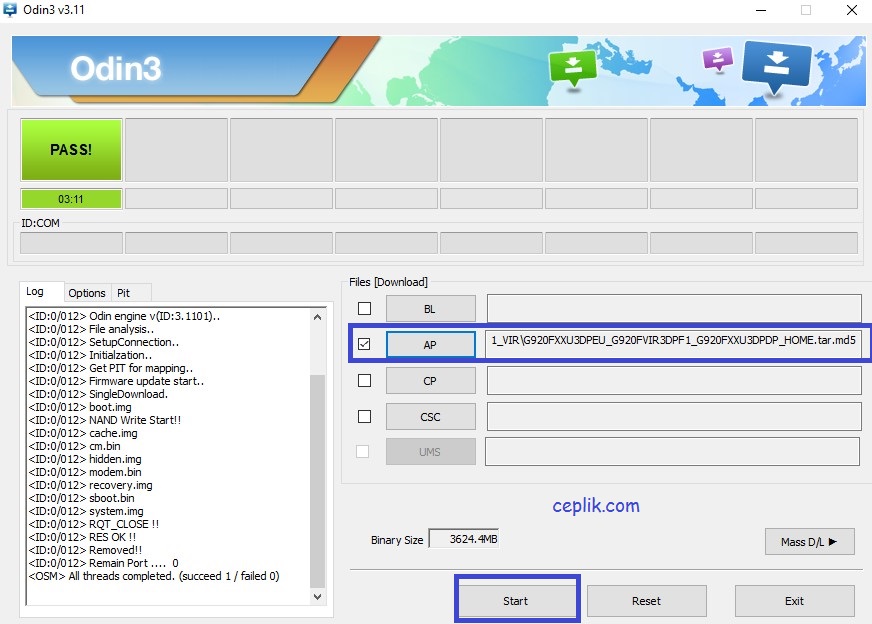872x624 pixels.
Task: Click the CP file path field
Action: 674,381
